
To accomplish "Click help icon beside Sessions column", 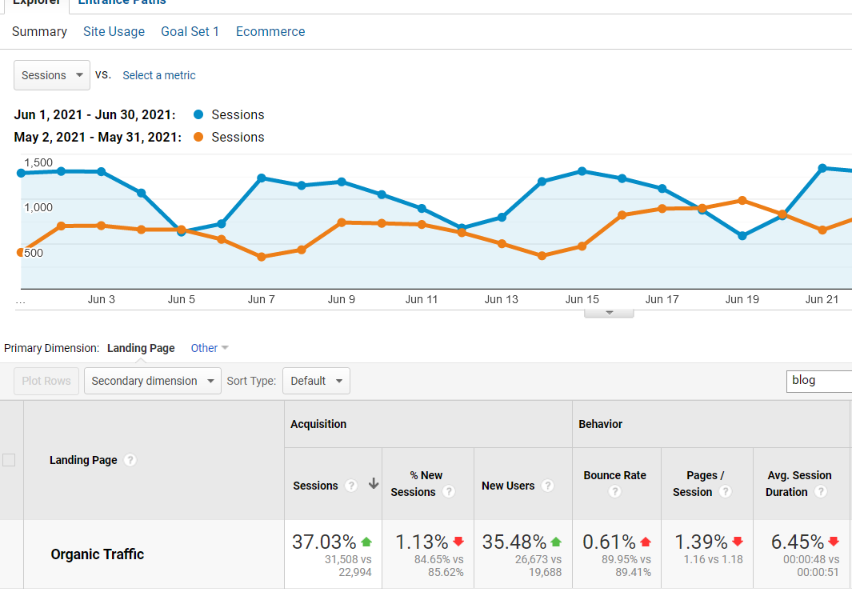I will pyautogui.click(x=351, y=486).
